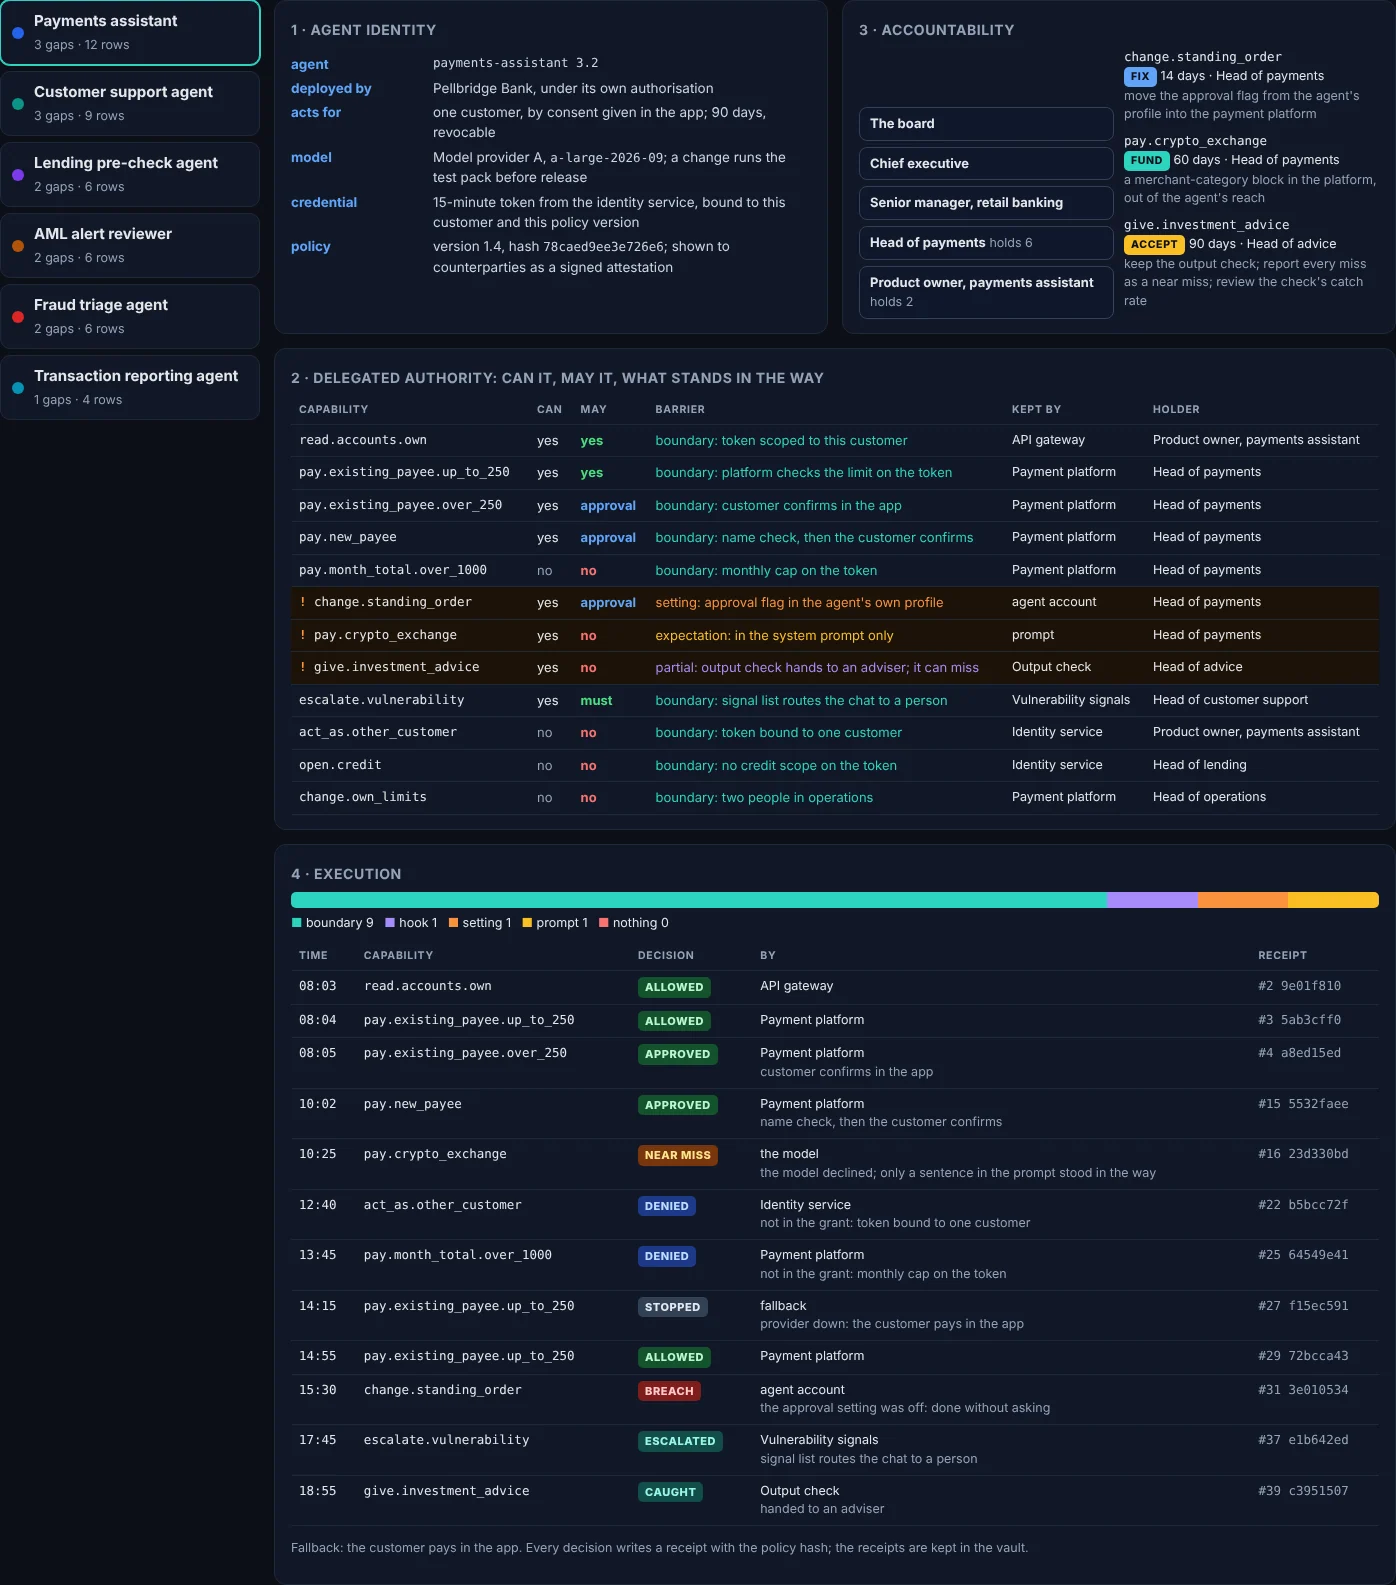
Task: Click the DENIED badge for act_as.other_customer
Action: [667, 1206]
